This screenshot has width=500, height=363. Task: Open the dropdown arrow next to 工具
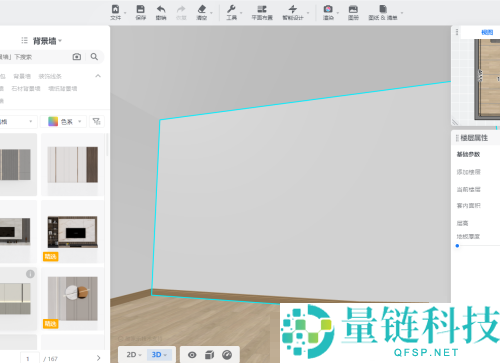241,13
